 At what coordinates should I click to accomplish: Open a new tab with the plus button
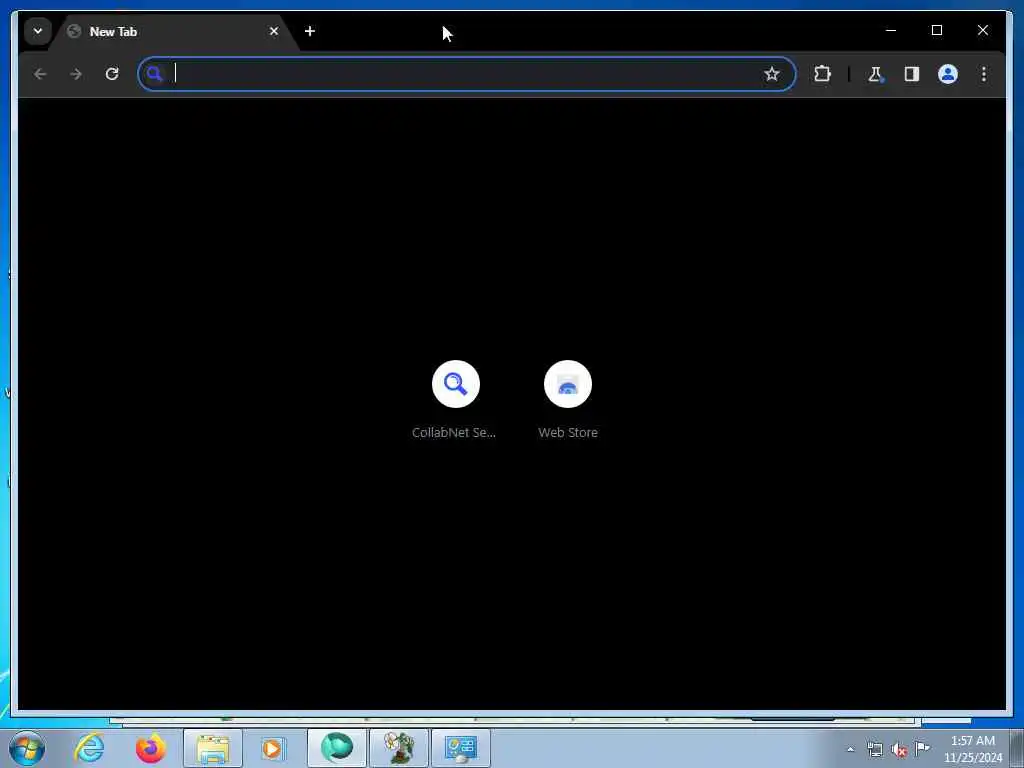coord(310,31)
